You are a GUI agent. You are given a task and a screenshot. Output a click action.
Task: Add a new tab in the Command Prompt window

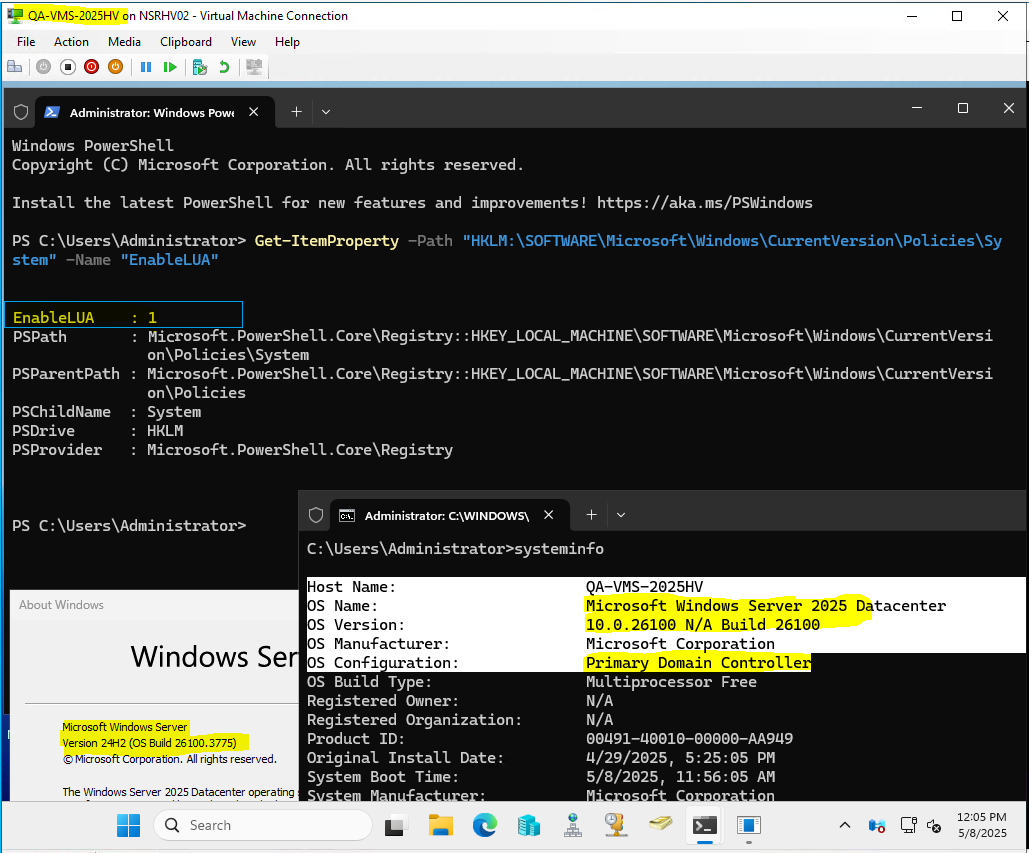click(591, 516)
